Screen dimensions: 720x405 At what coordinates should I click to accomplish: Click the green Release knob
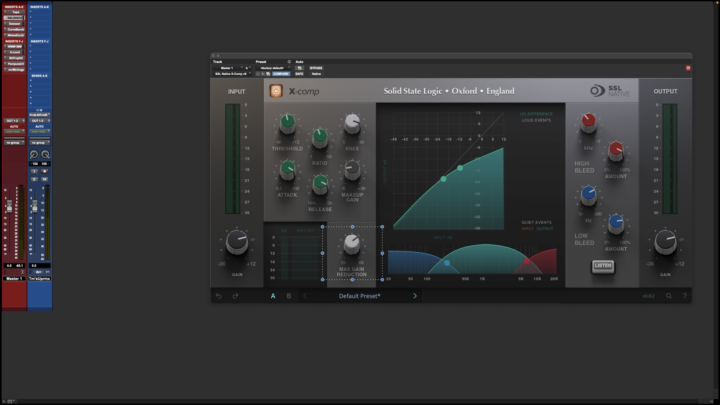point(320,184)
